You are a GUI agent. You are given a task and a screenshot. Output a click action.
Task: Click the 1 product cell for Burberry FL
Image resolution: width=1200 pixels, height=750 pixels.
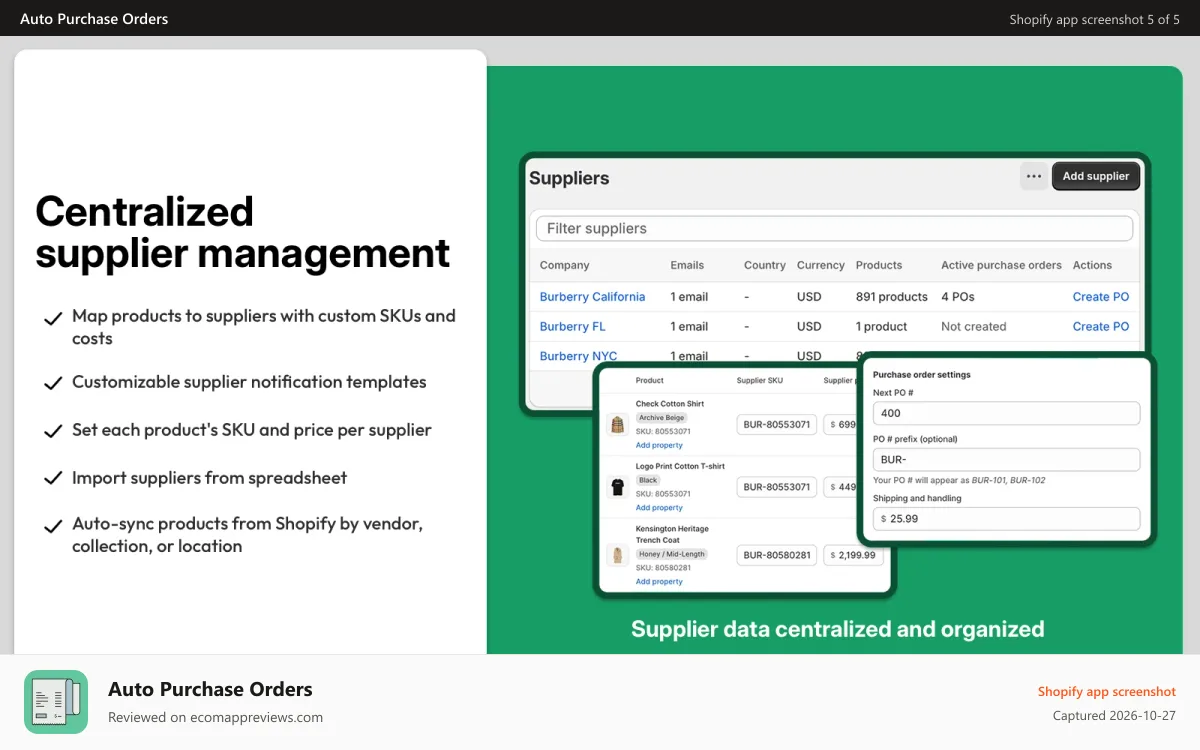[x=882, y=326]
